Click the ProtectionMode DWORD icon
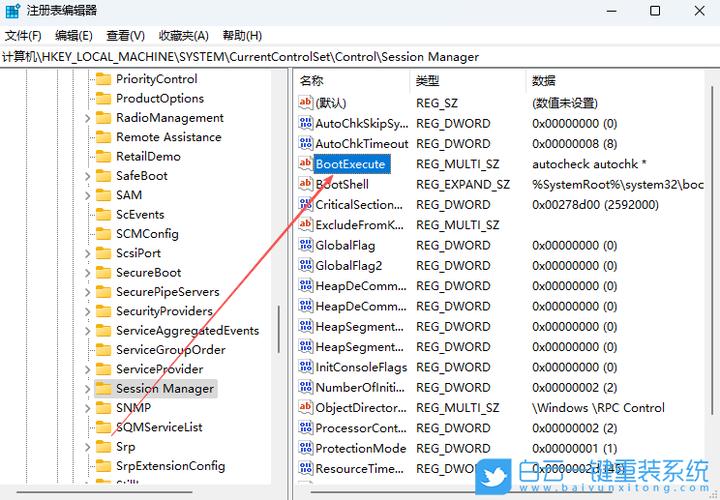This screenshot has height=500, width=720. [305, 448]
